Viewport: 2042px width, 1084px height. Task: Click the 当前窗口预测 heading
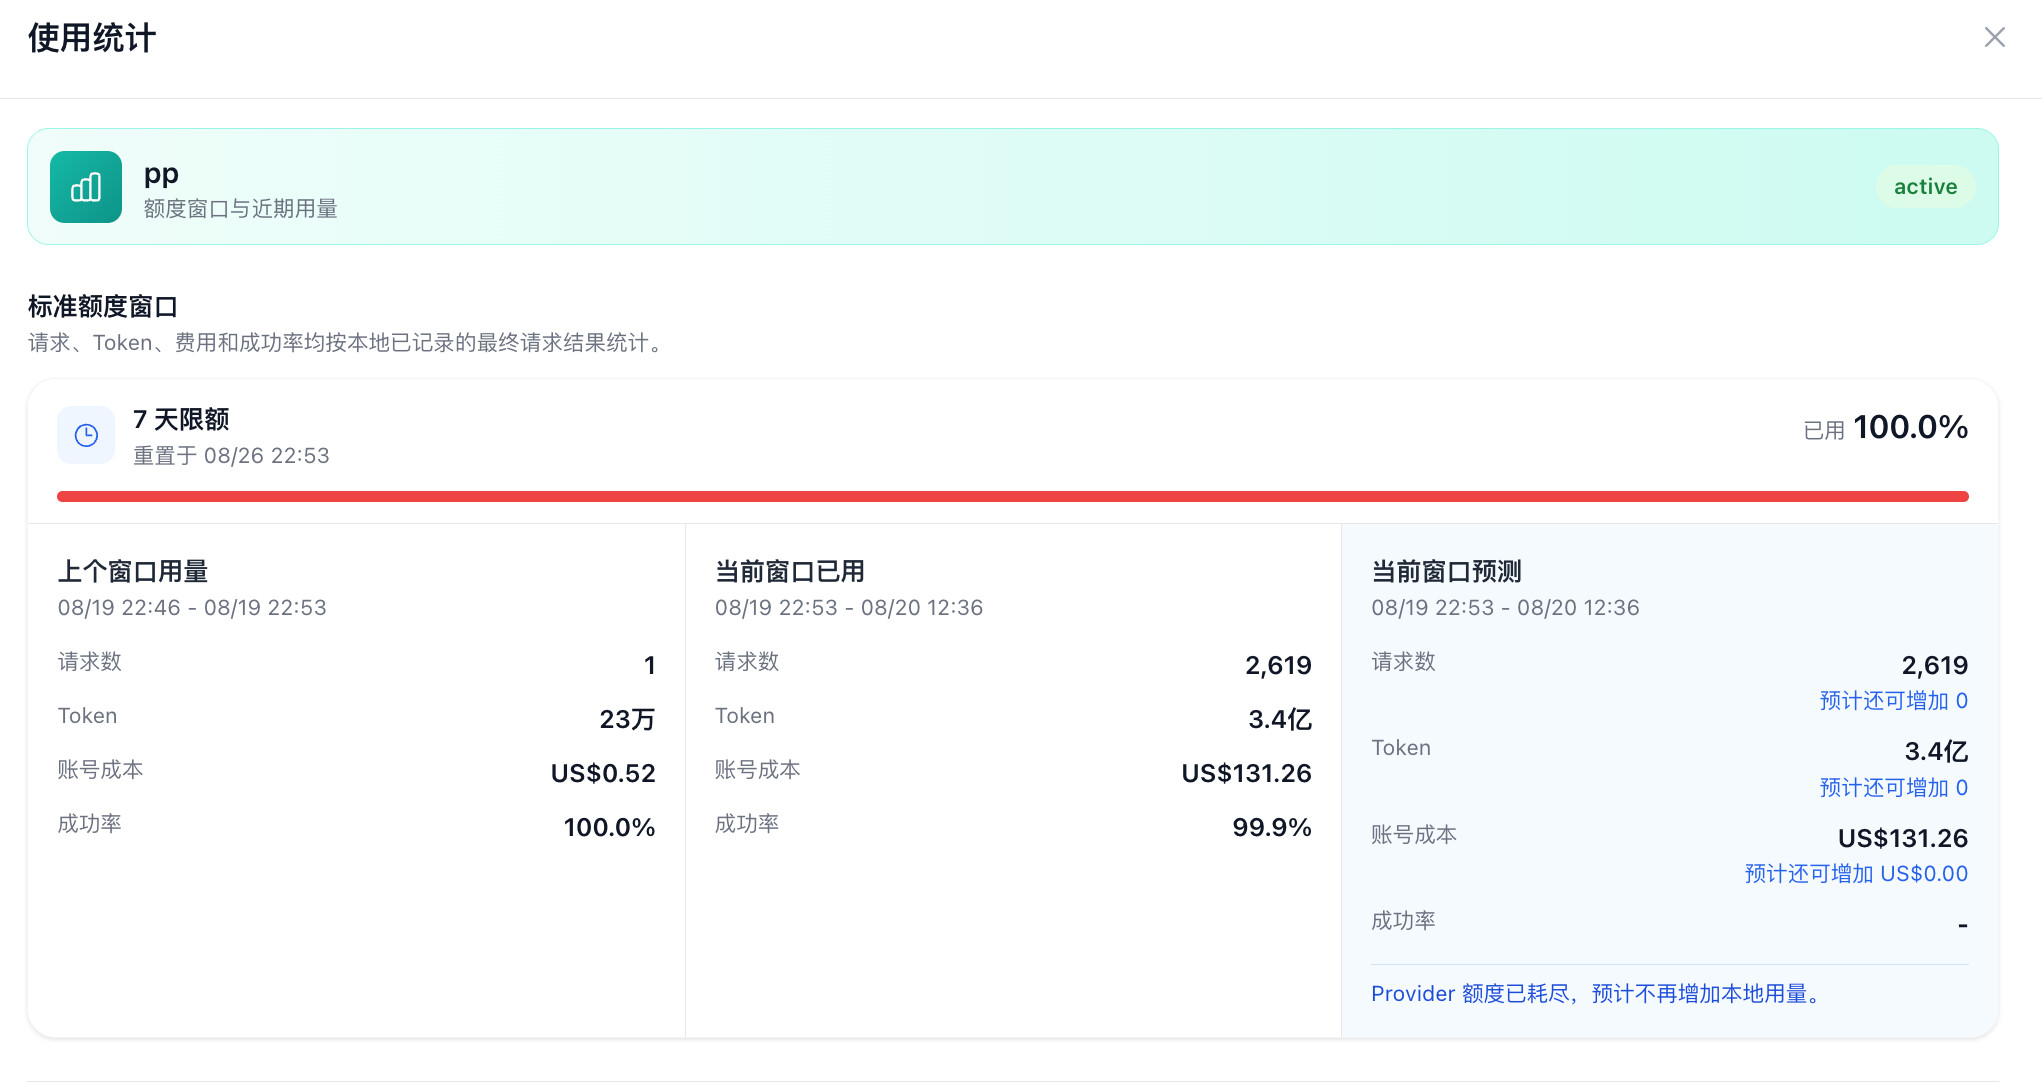tap(1446, 571)
